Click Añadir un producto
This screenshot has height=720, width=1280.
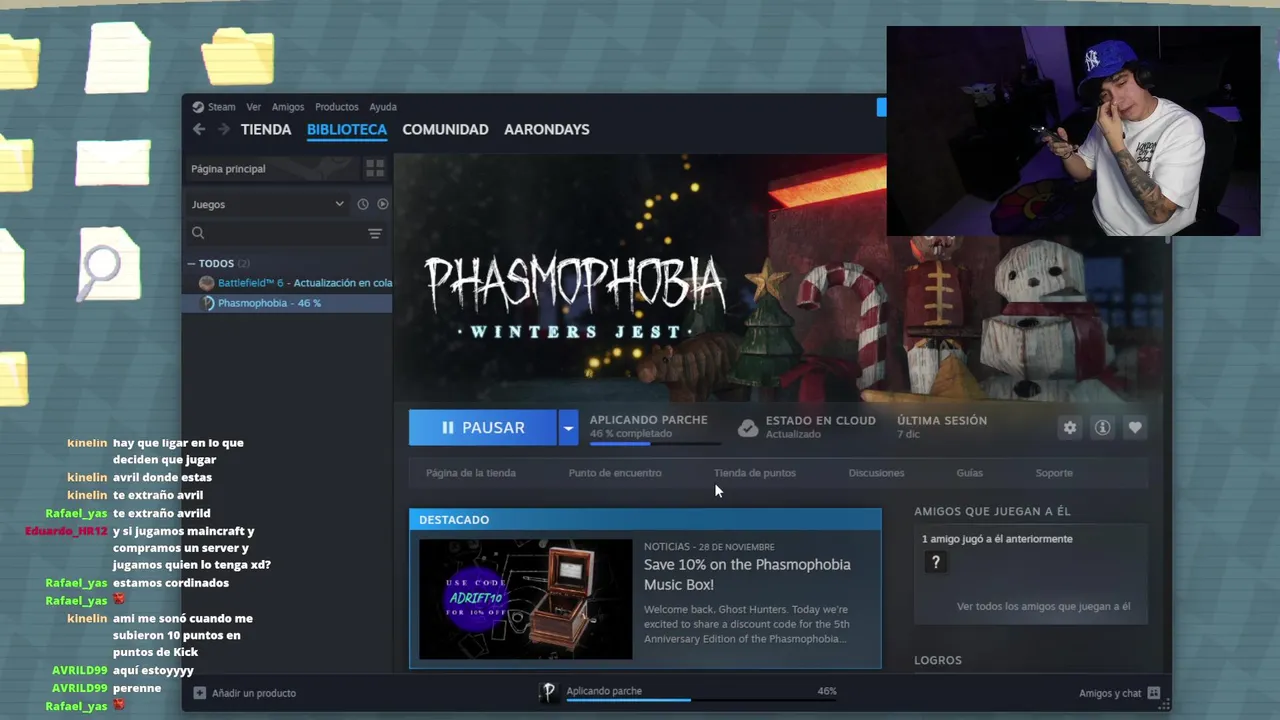point(254,693)
